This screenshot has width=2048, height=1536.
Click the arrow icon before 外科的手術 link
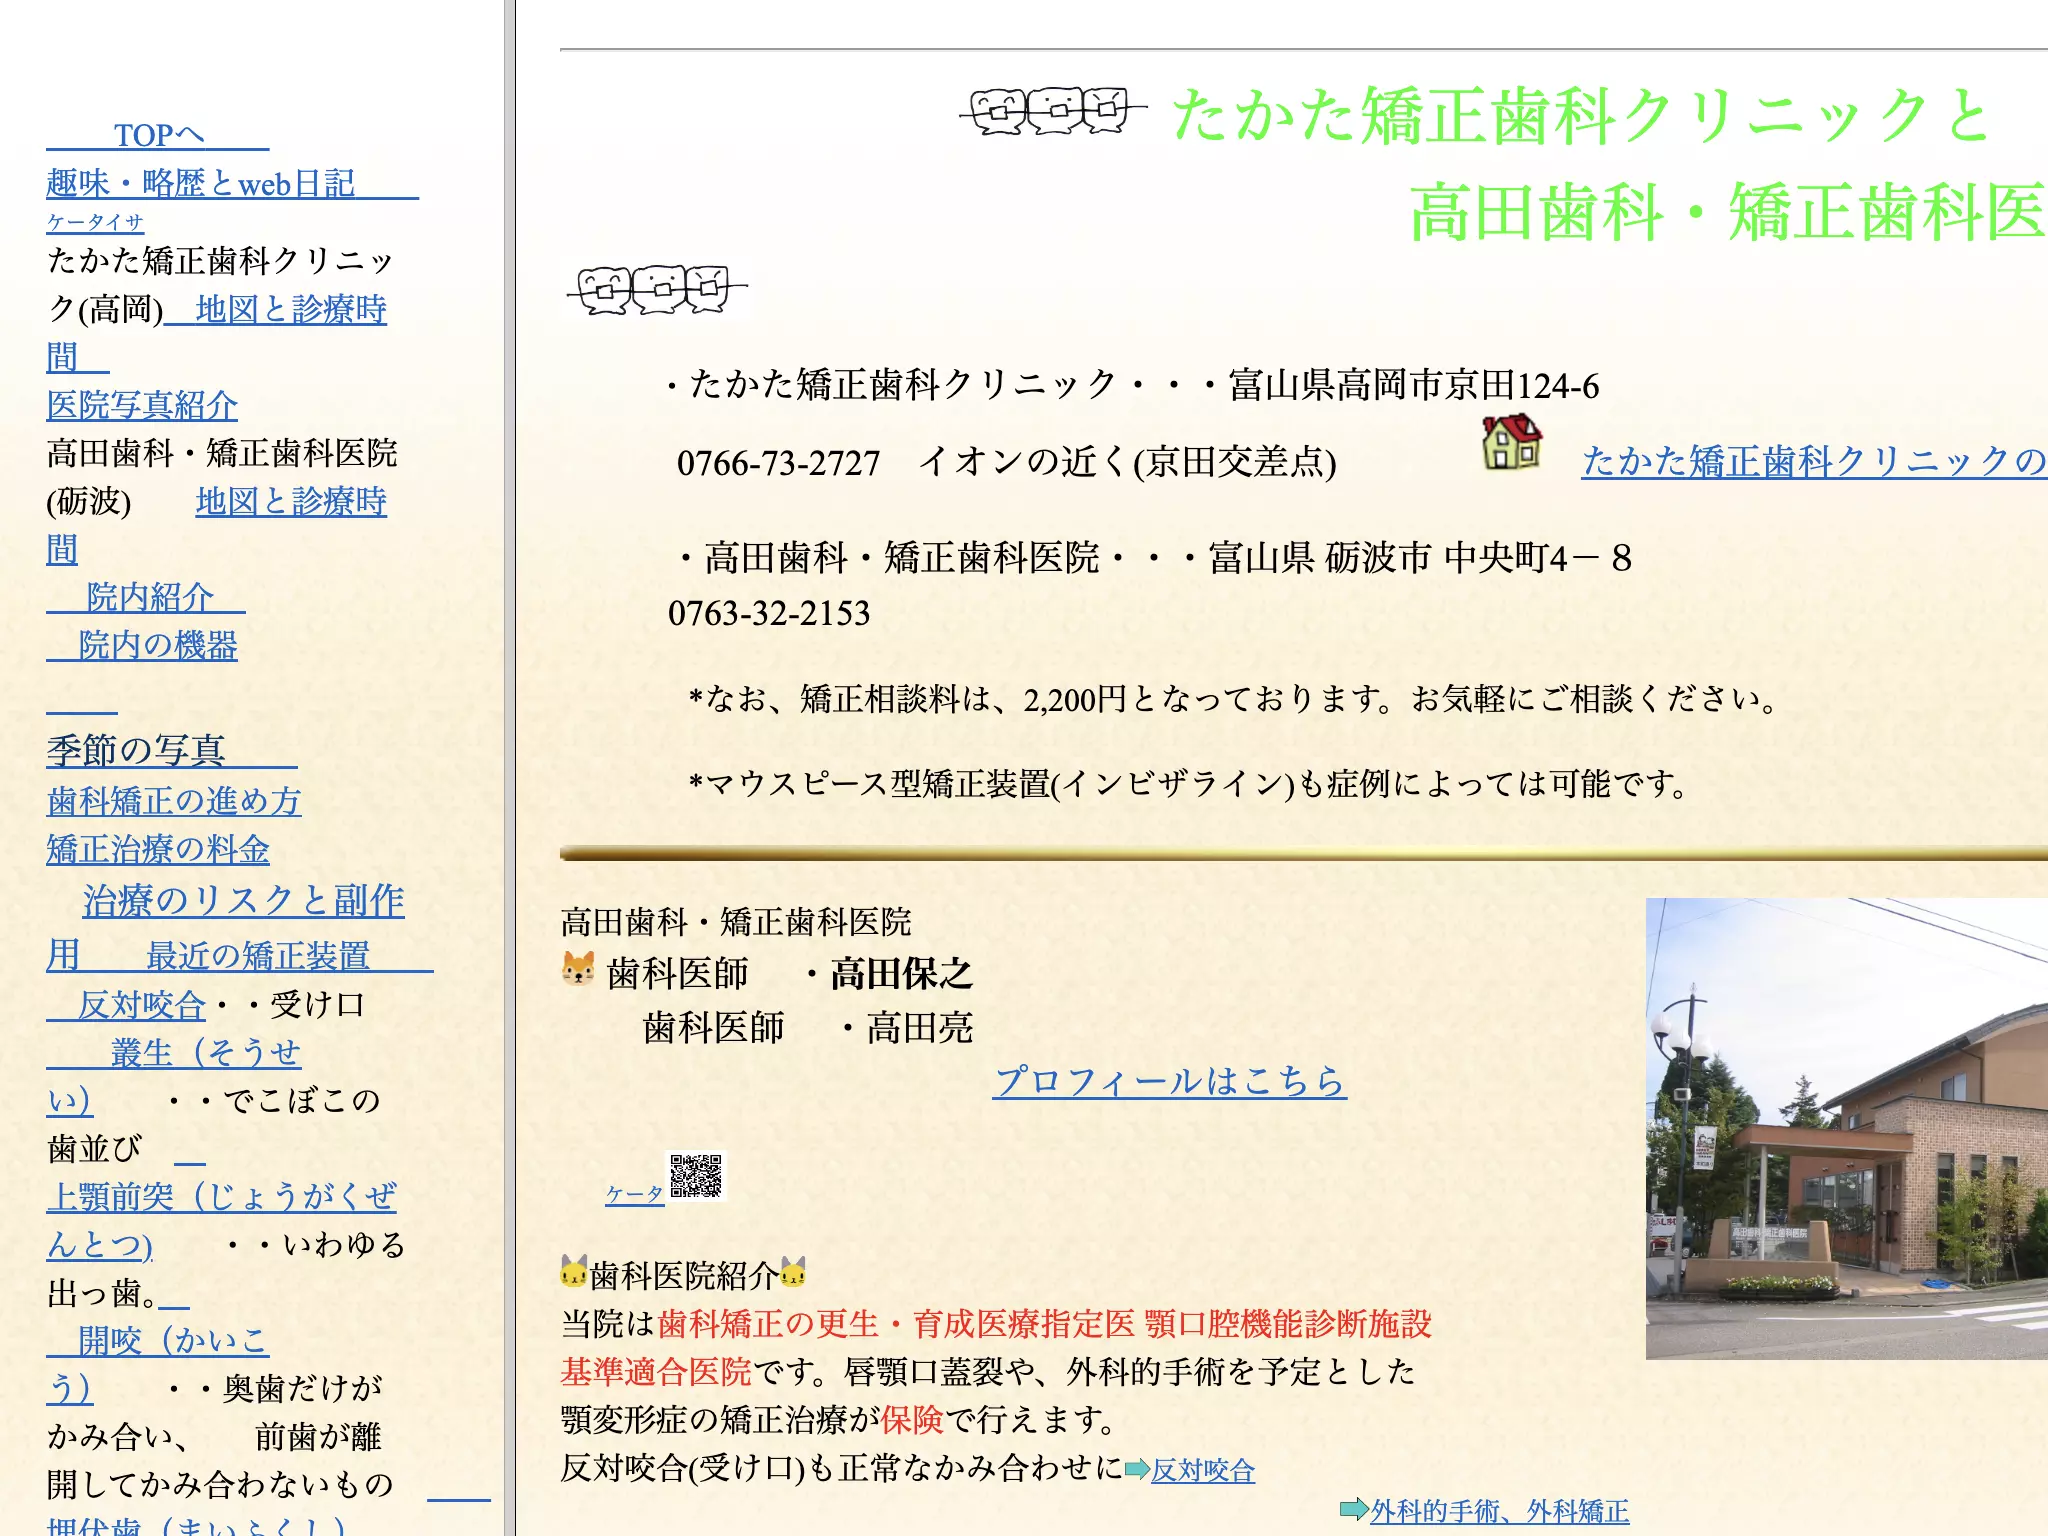(x=1354, y=1509)
